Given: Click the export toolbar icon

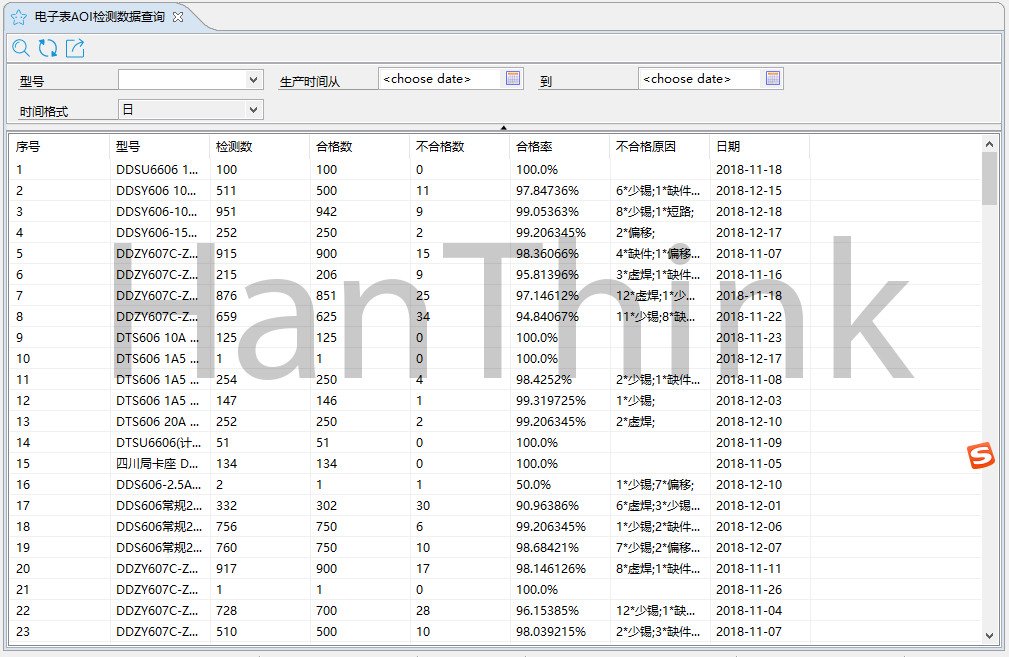Looking at the screenshot, I should point(75,48).
